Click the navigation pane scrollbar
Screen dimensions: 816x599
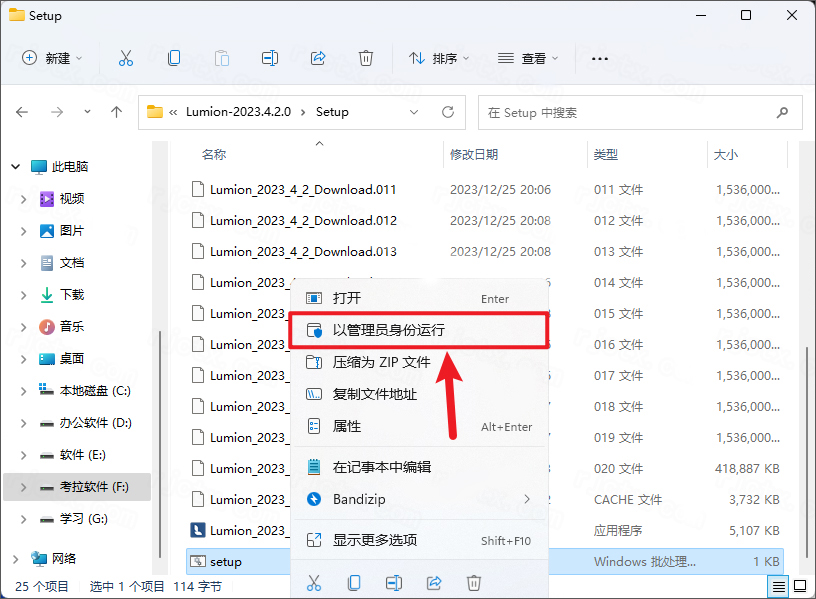coord(160,442)
